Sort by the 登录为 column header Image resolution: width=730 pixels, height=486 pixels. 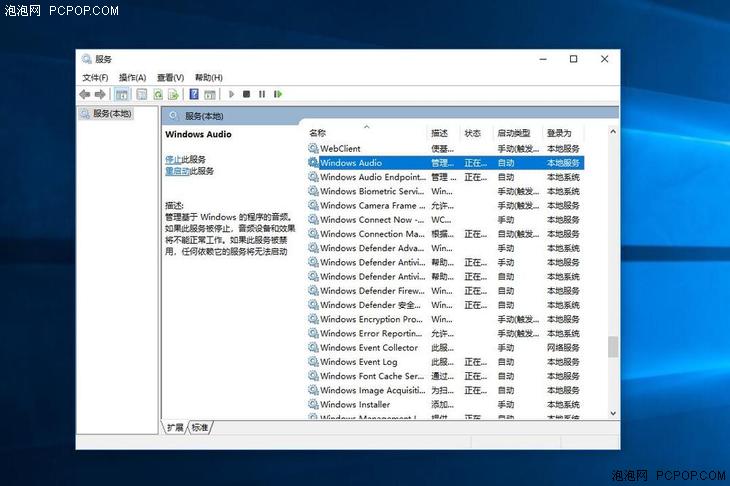coord(559,133)
